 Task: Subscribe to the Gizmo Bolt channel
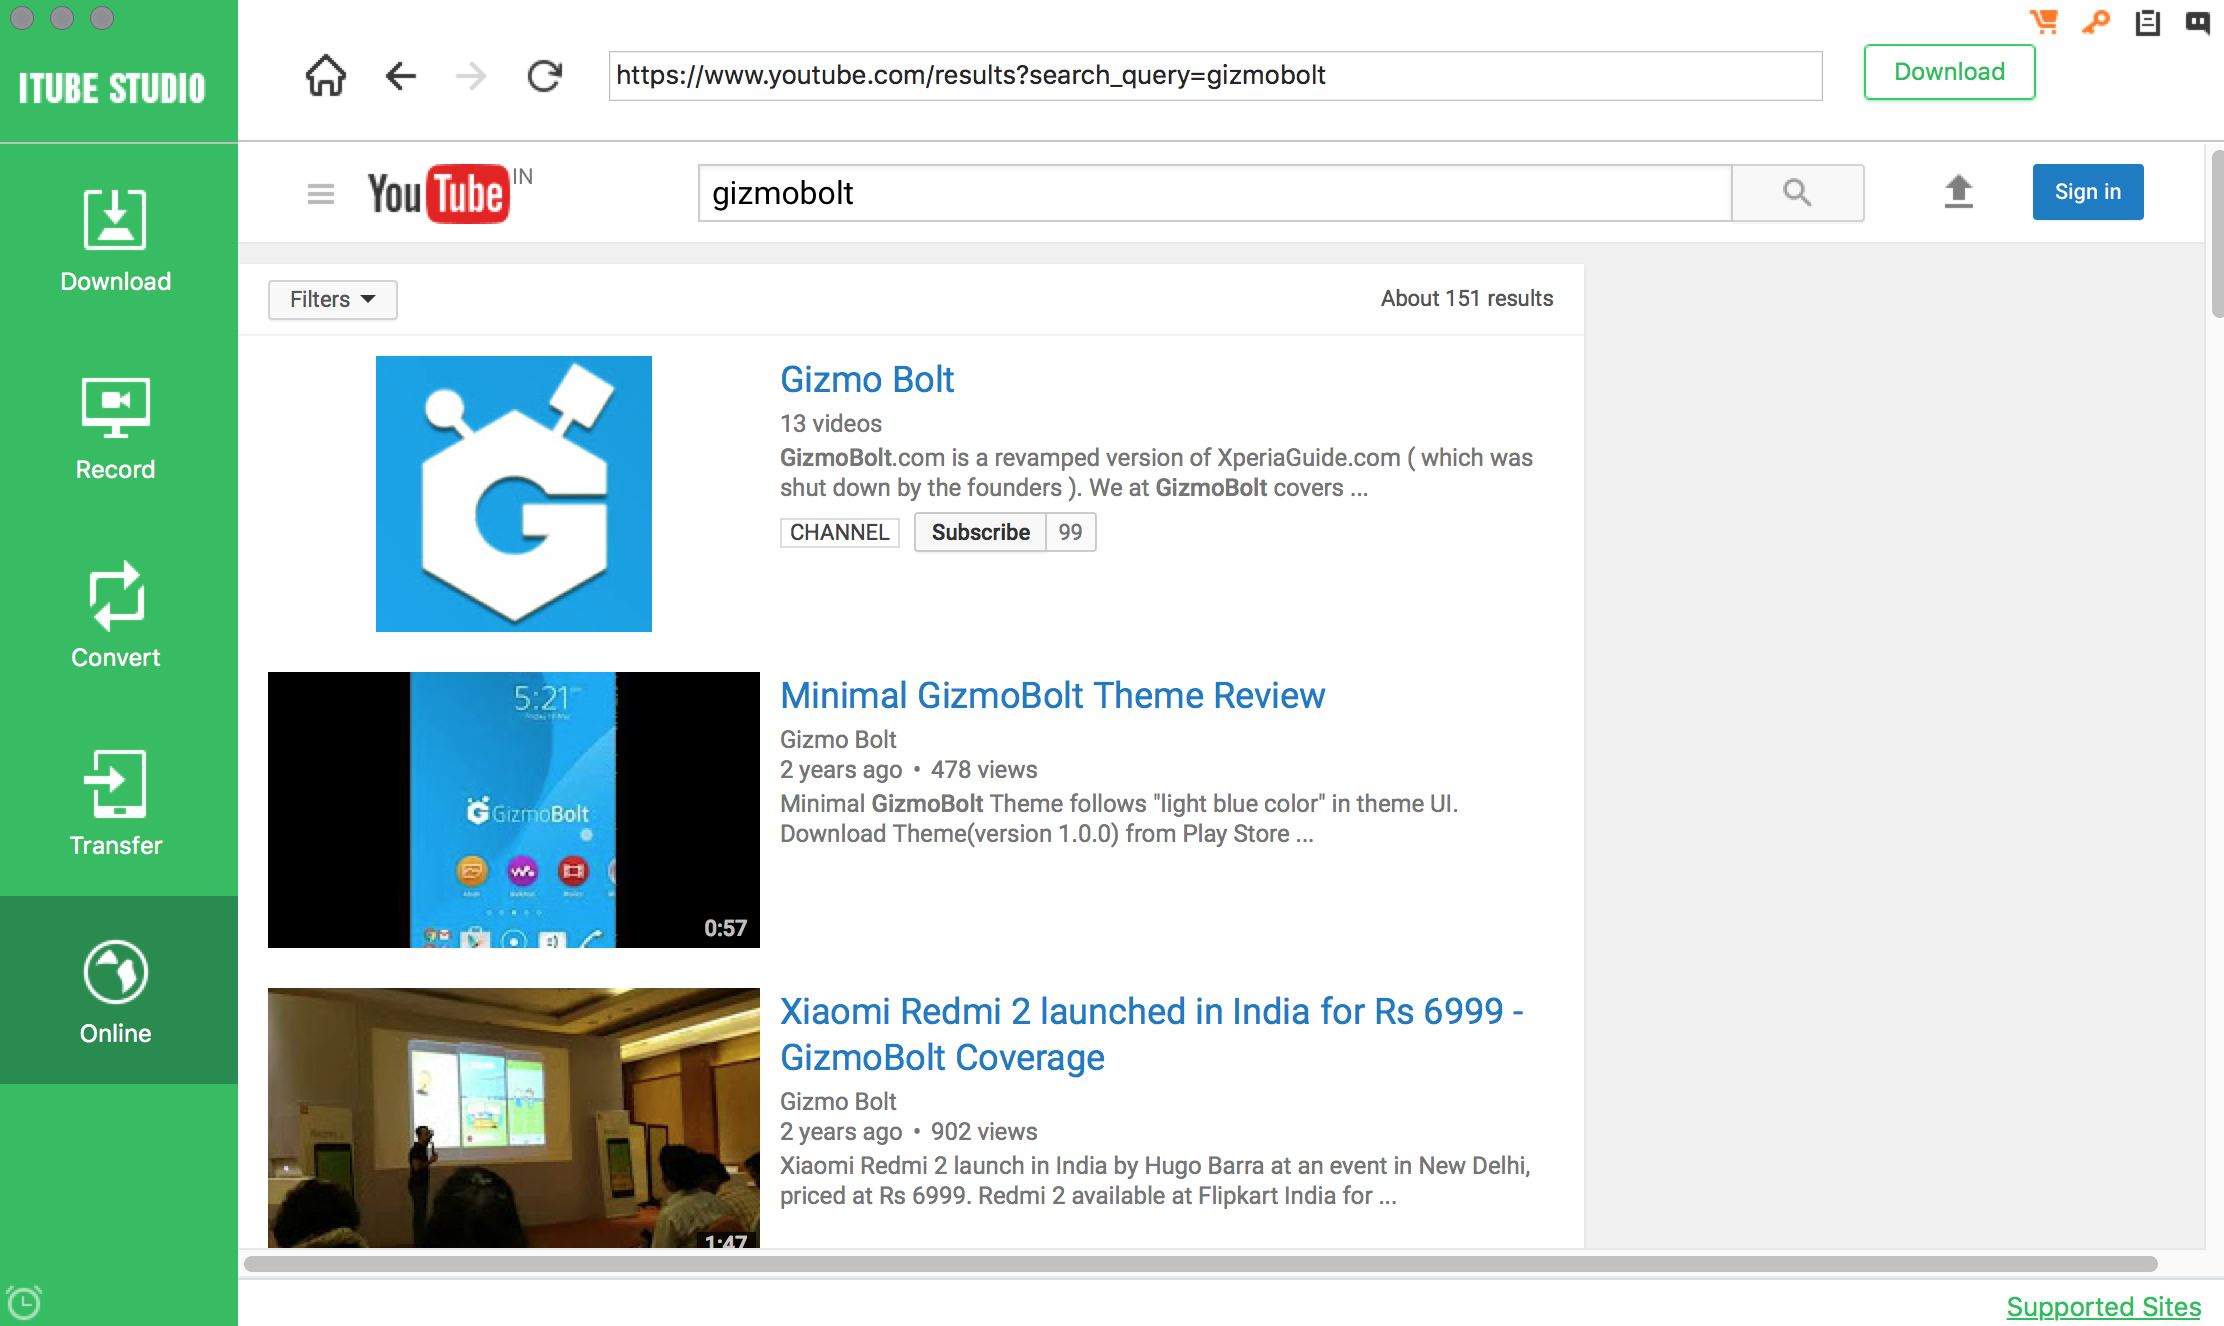tap(980, 532)
